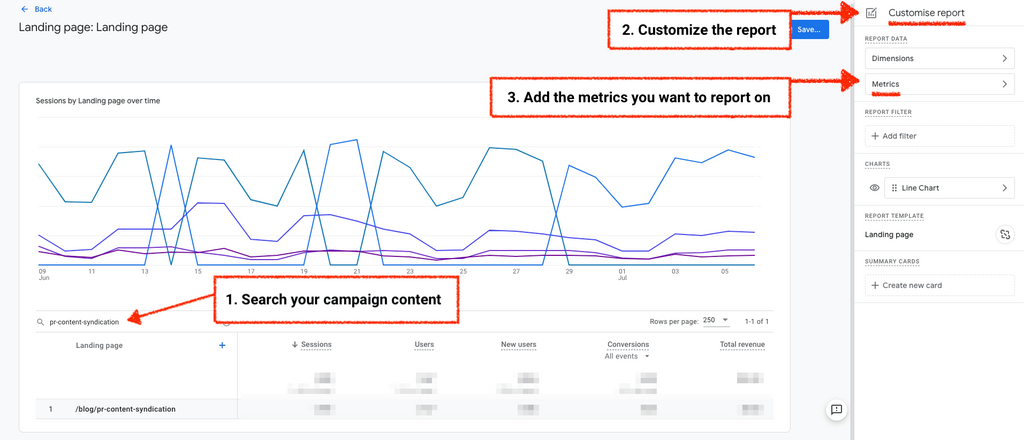This screenshot has height=440, width=1024.
Task: Open the Rows per page dropdown
Action: [716, 321]
